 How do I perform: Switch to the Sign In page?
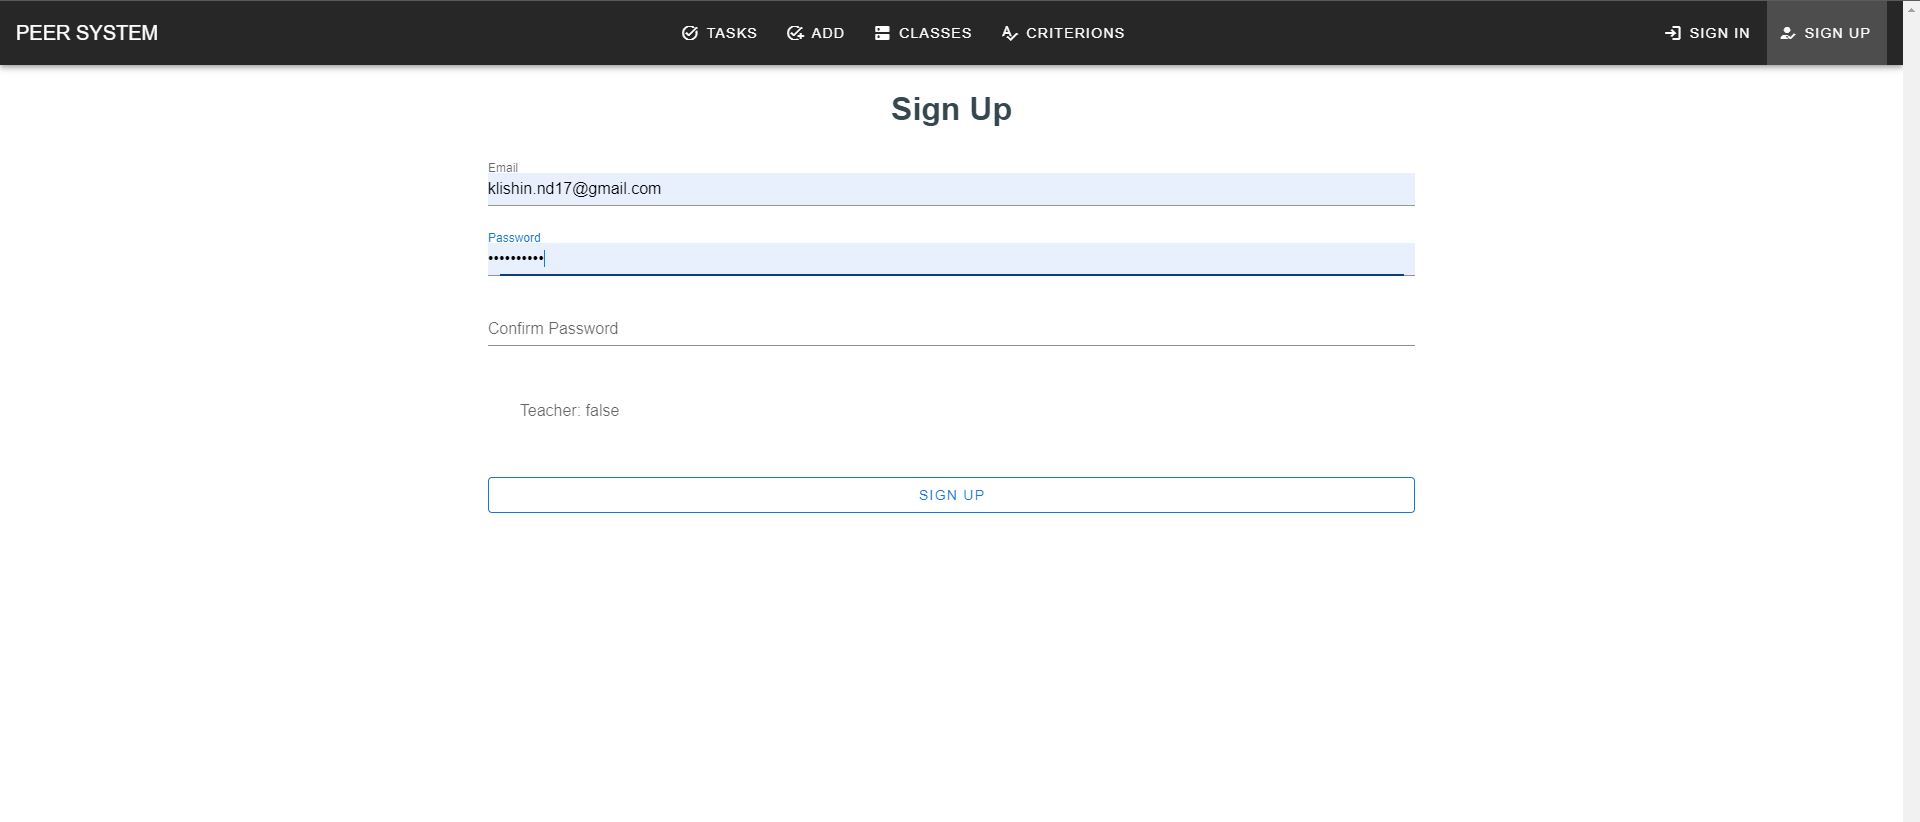click(x=1707, y=33)
